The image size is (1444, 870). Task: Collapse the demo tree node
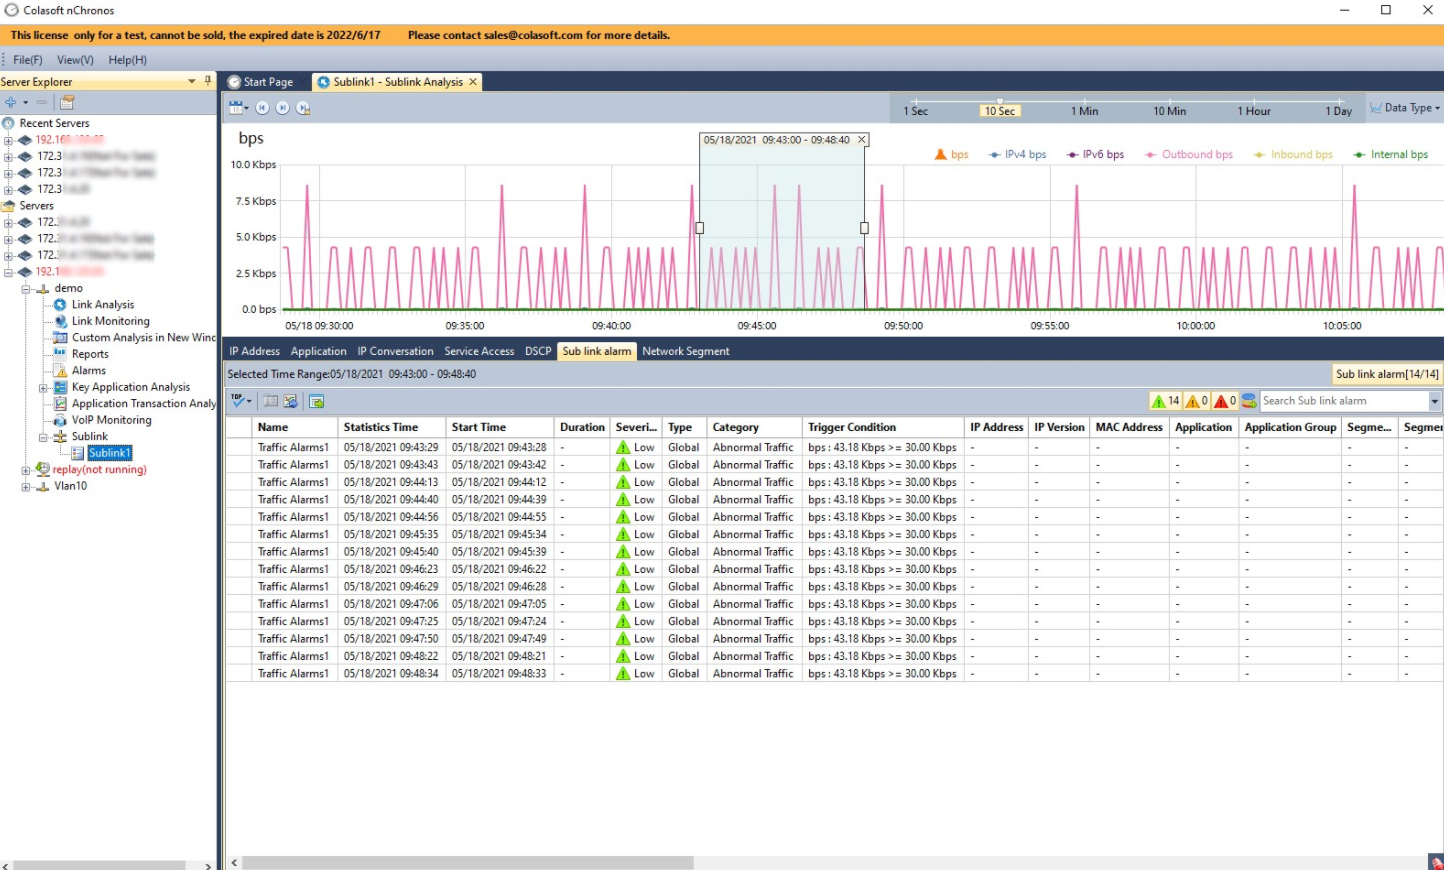coord(26,288)
